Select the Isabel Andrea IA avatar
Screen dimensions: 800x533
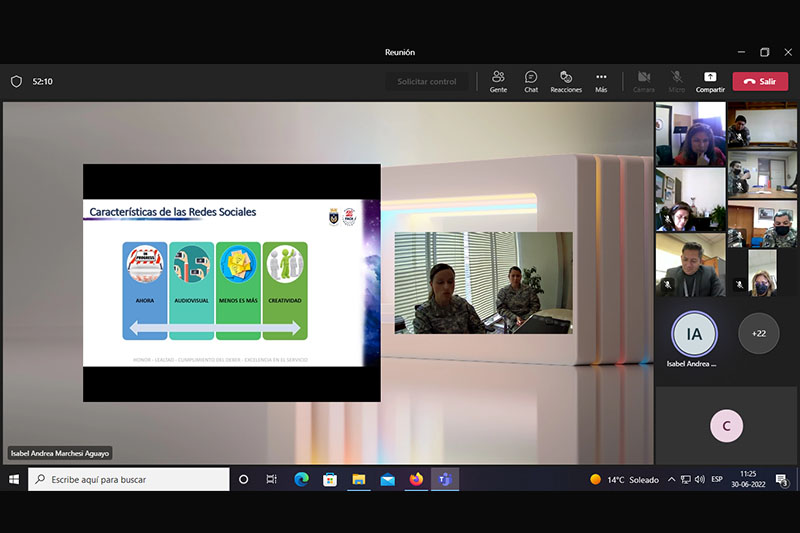point(694,334)
